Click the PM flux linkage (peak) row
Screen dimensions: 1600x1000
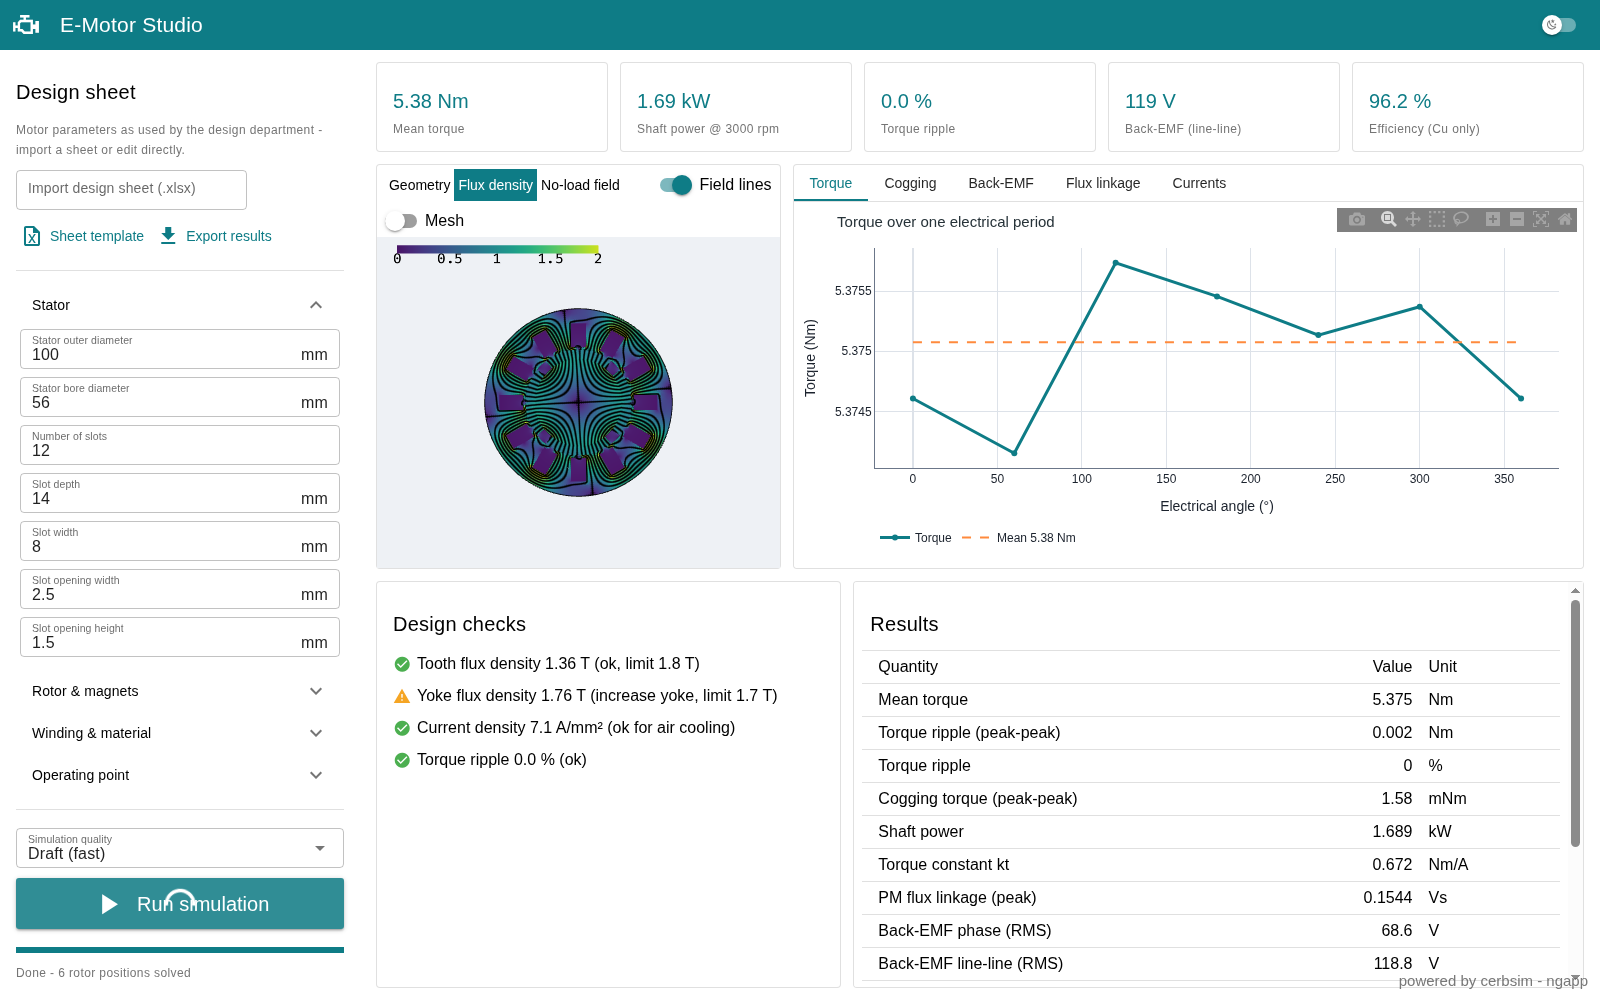pyautogui.click(x=1211, y=898)
